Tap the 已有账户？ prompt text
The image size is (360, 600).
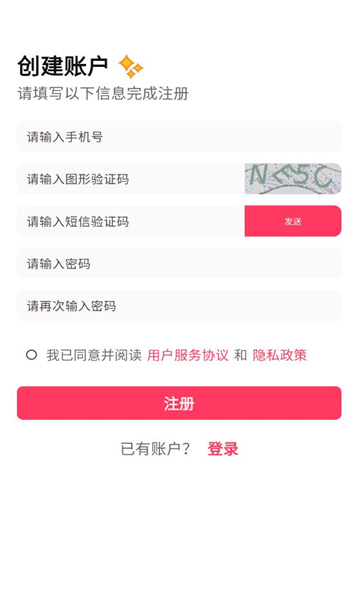tap(155, 448)
